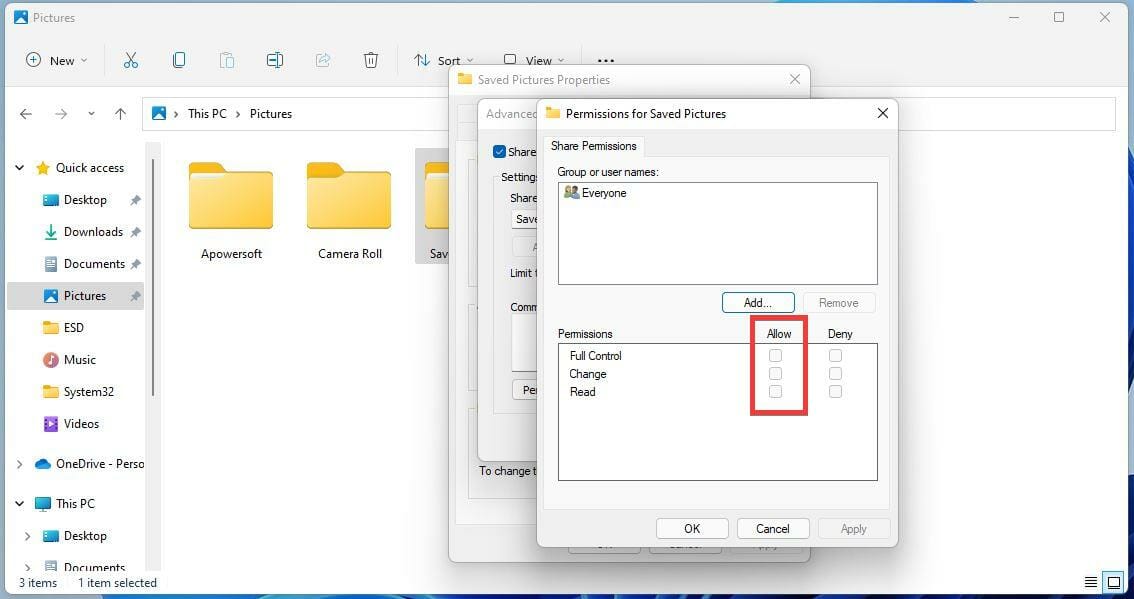Click the Add... button

tap(758, 302)
